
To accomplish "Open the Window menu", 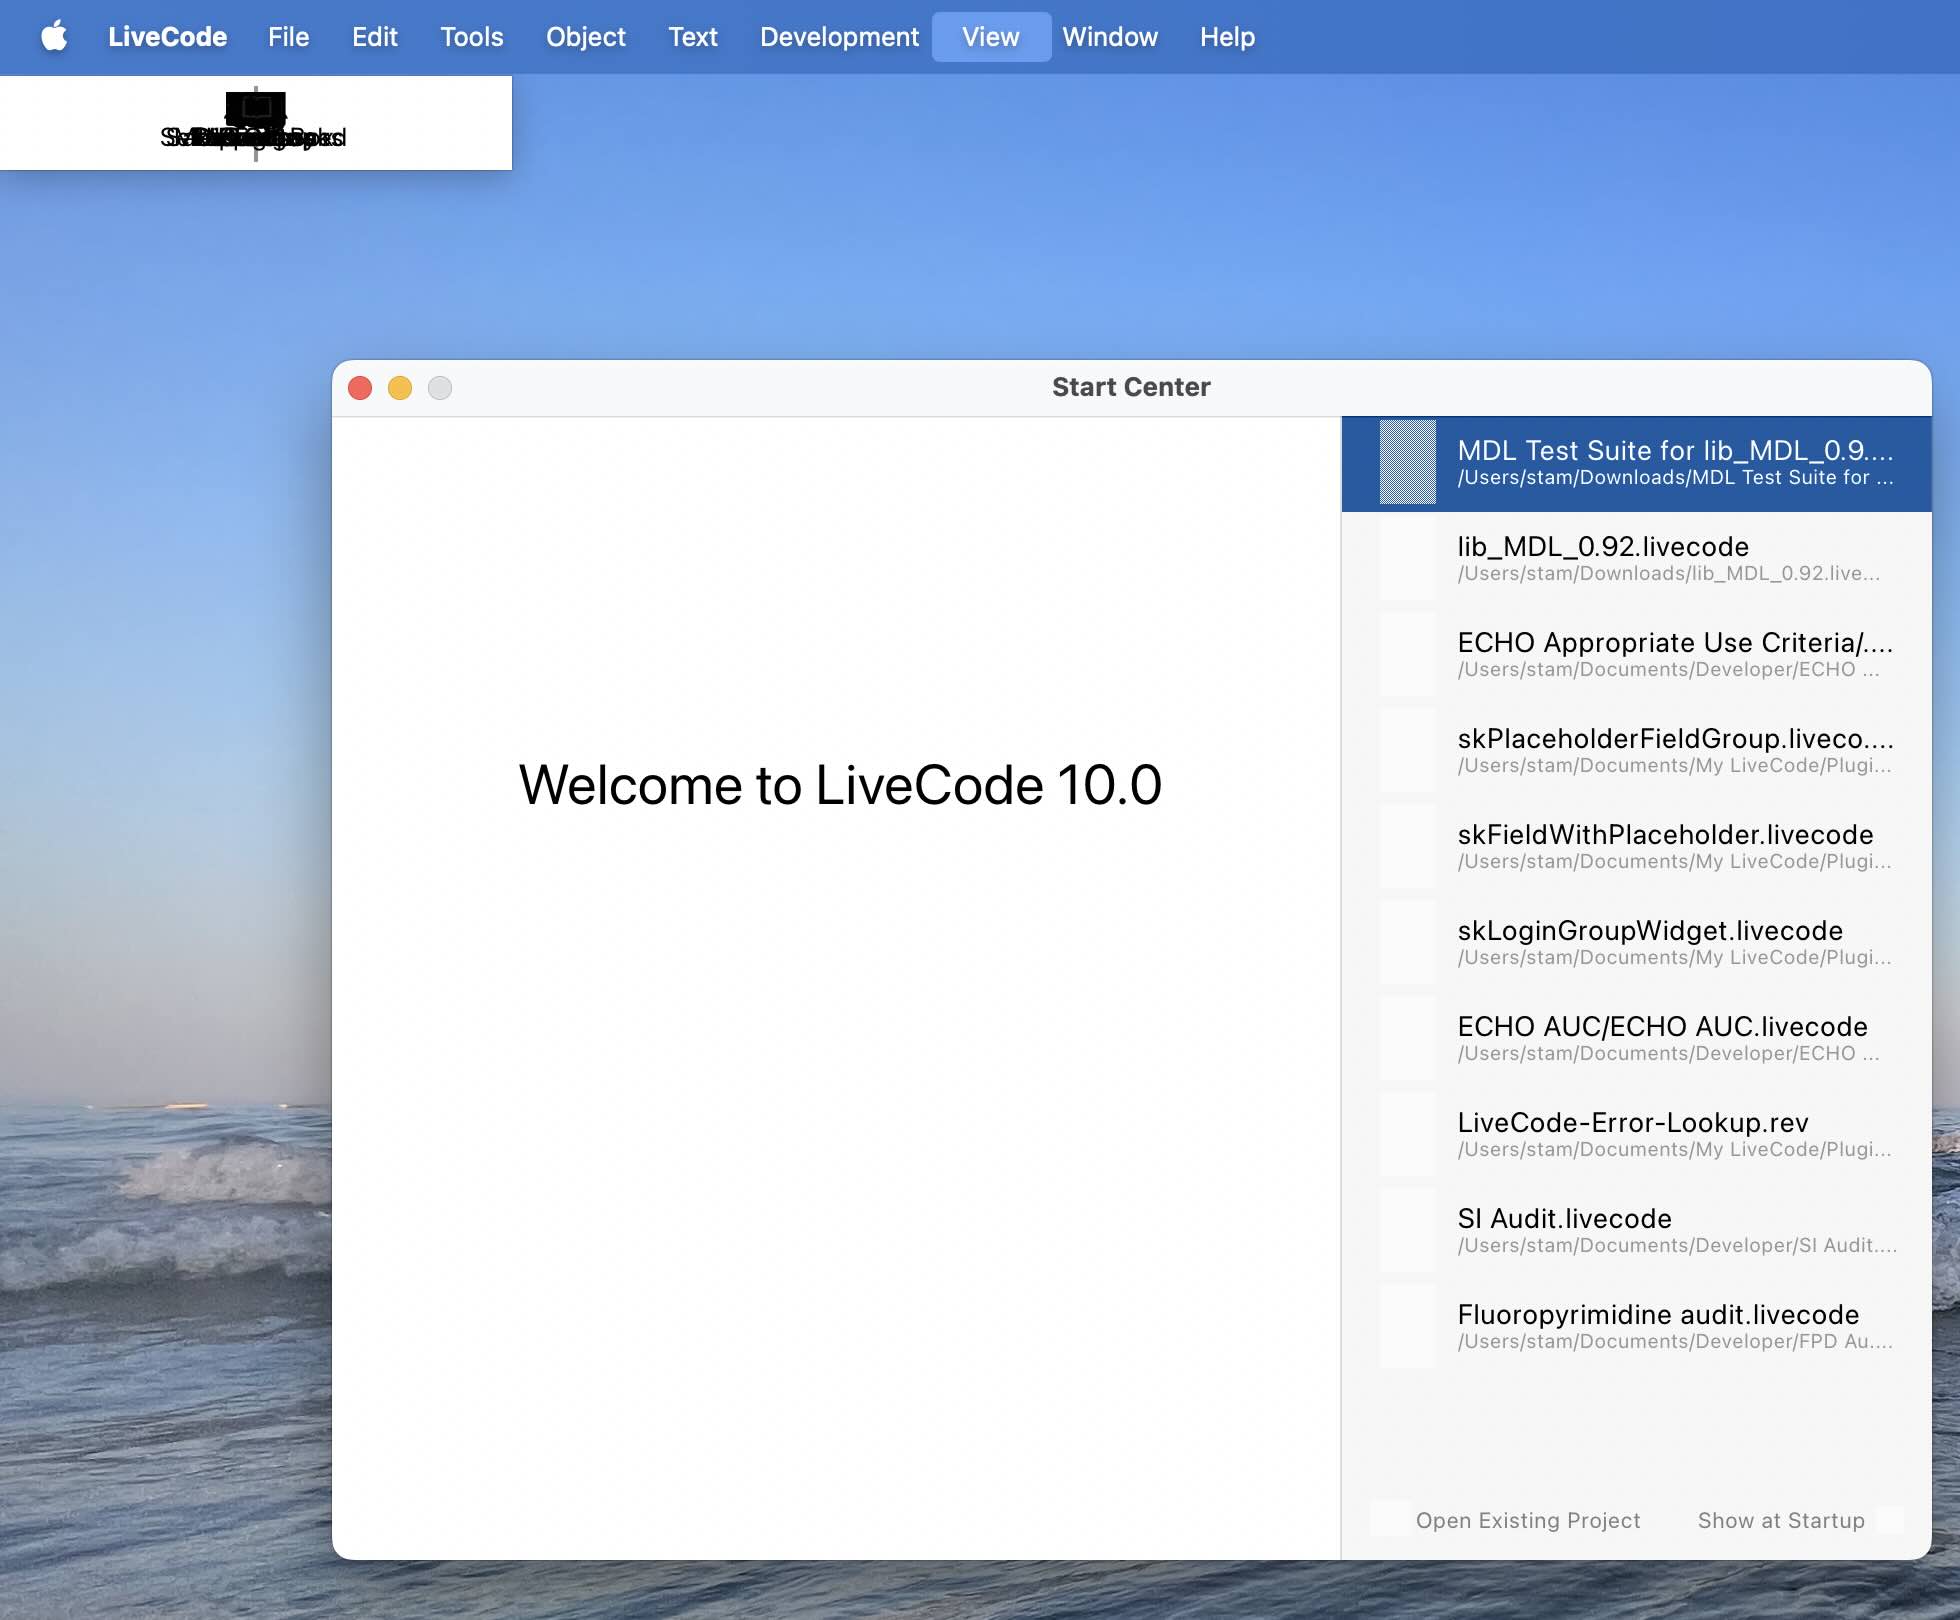I will [x=1109, y=37].
